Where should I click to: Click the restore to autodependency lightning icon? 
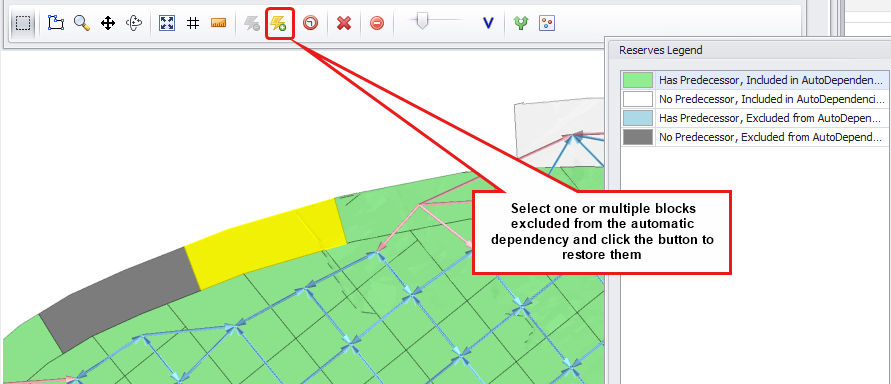pos(279,23)
